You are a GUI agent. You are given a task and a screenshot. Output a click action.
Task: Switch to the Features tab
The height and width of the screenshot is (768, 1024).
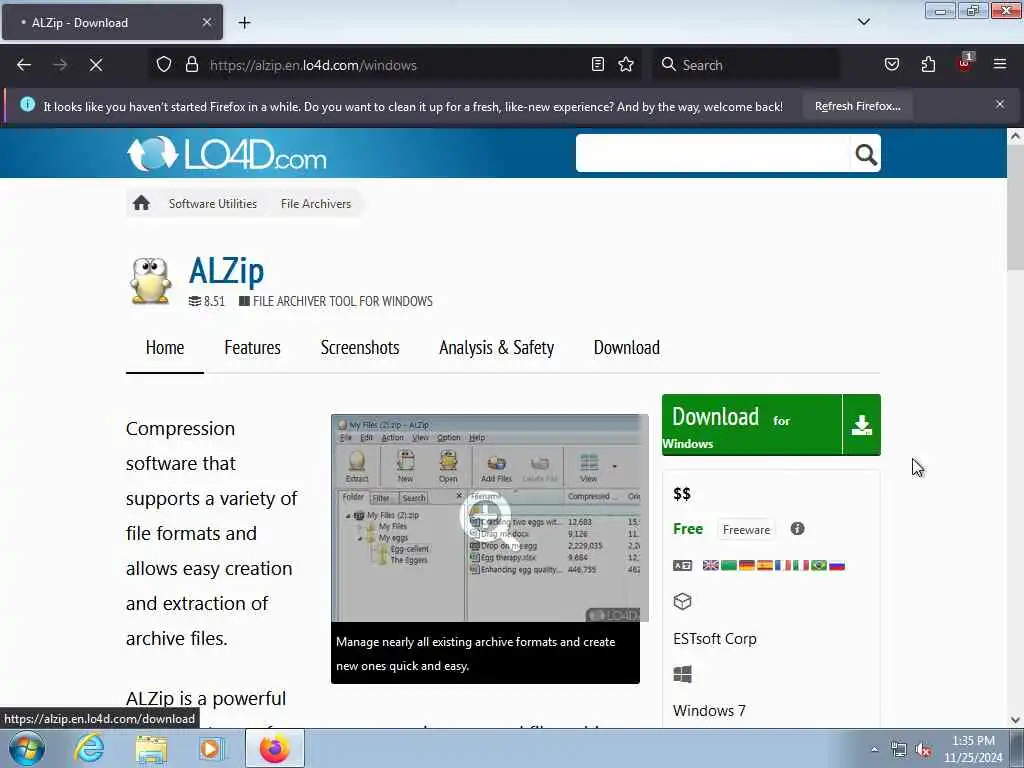coord(252,347)
